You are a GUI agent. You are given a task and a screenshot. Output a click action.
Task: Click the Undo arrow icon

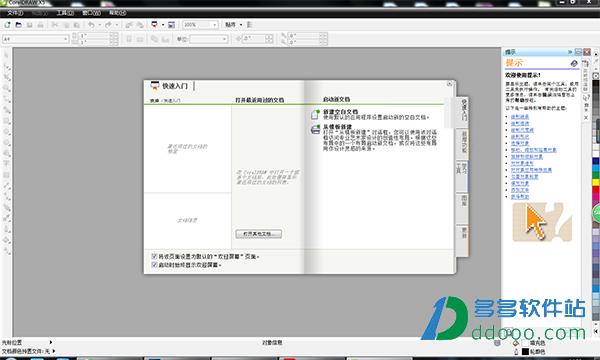click(91, 25)
